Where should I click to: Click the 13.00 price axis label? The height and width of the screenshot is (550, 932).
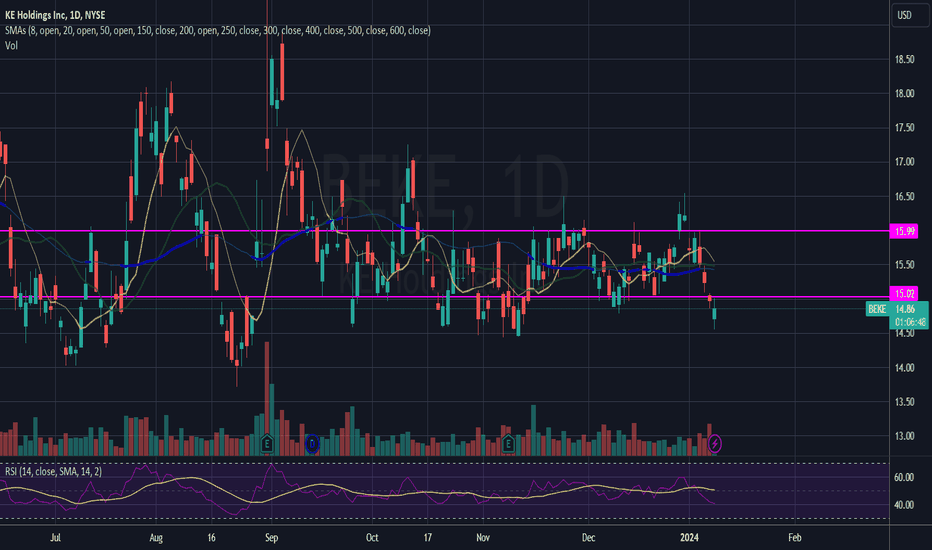(904, 436)
